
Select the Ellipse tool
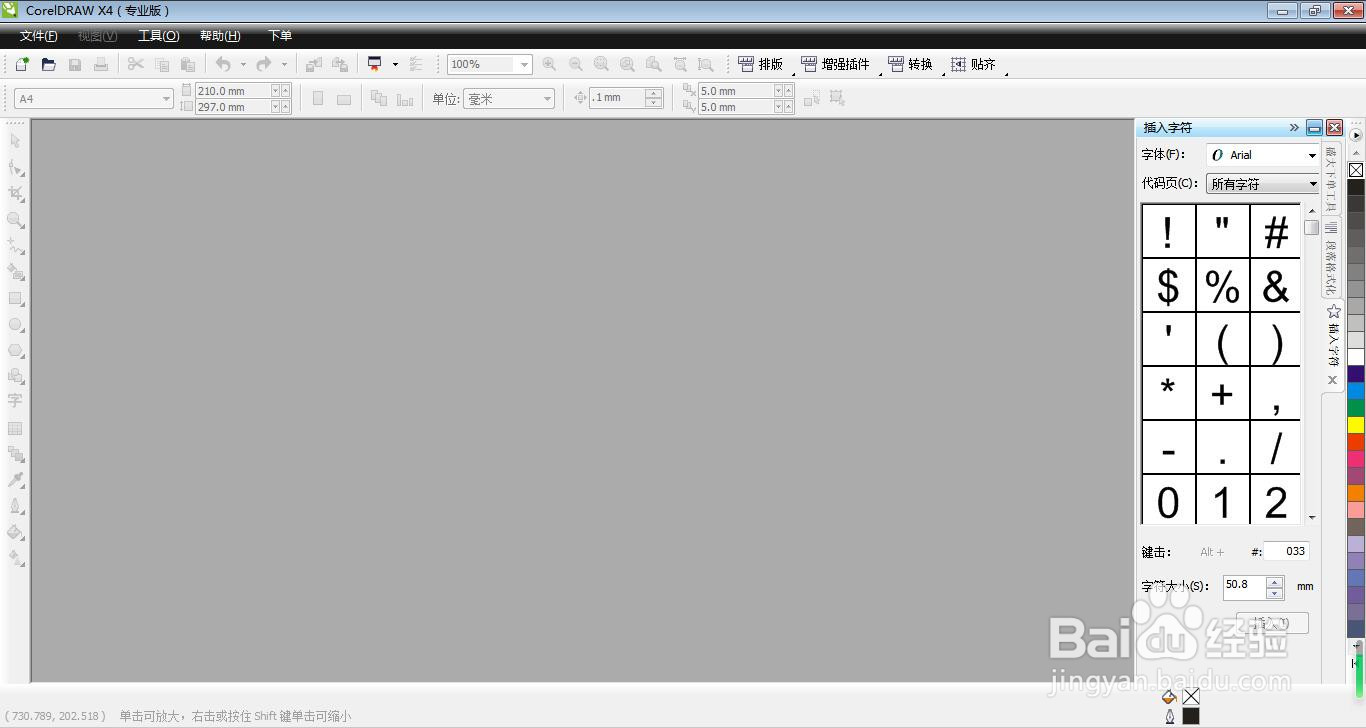(15, 324)
